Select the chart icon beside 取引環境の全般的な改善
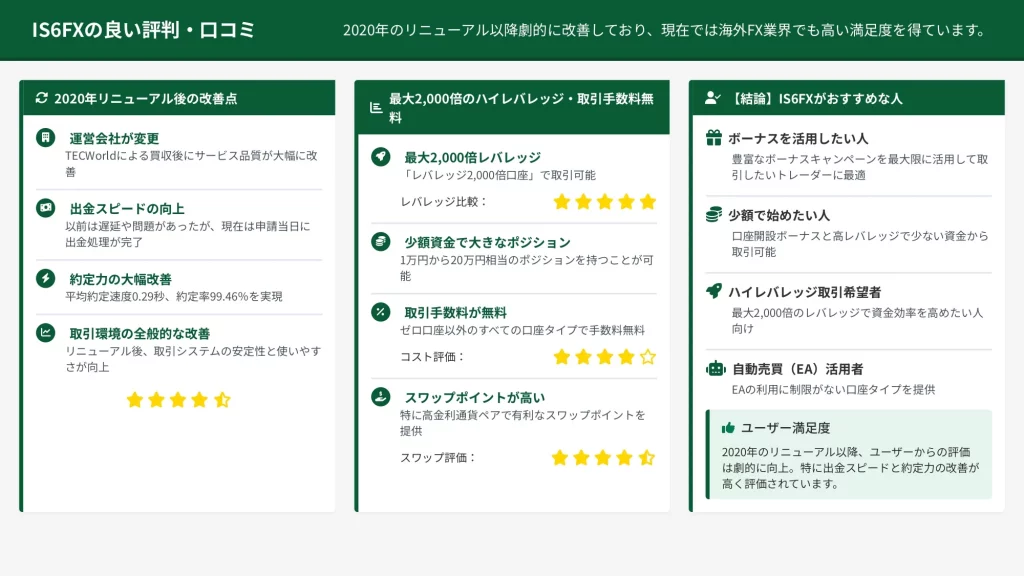Screen dimensions: 1024x576 coord(45,332)
